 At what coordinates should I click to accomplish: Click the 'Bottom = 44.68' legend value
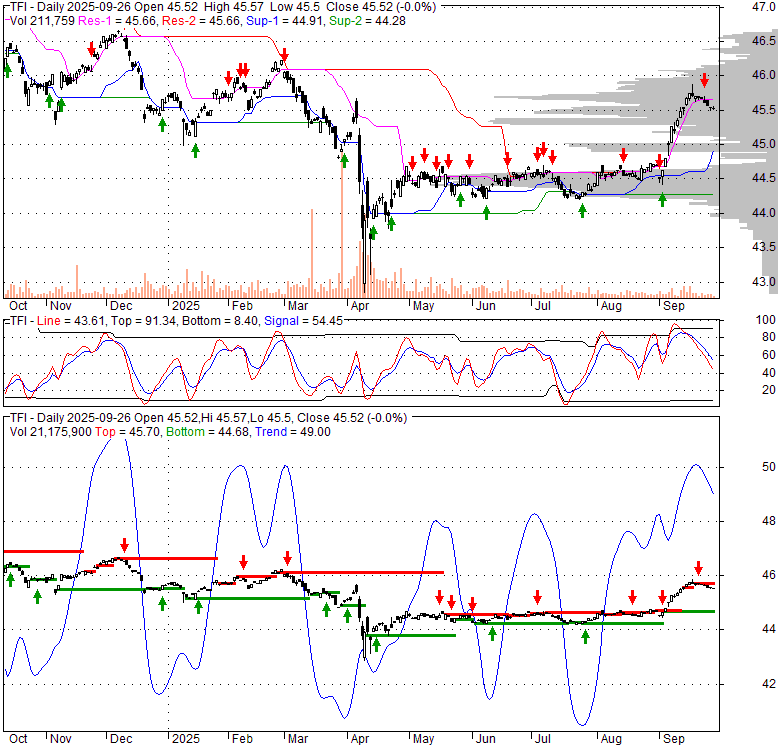(207, 432)
